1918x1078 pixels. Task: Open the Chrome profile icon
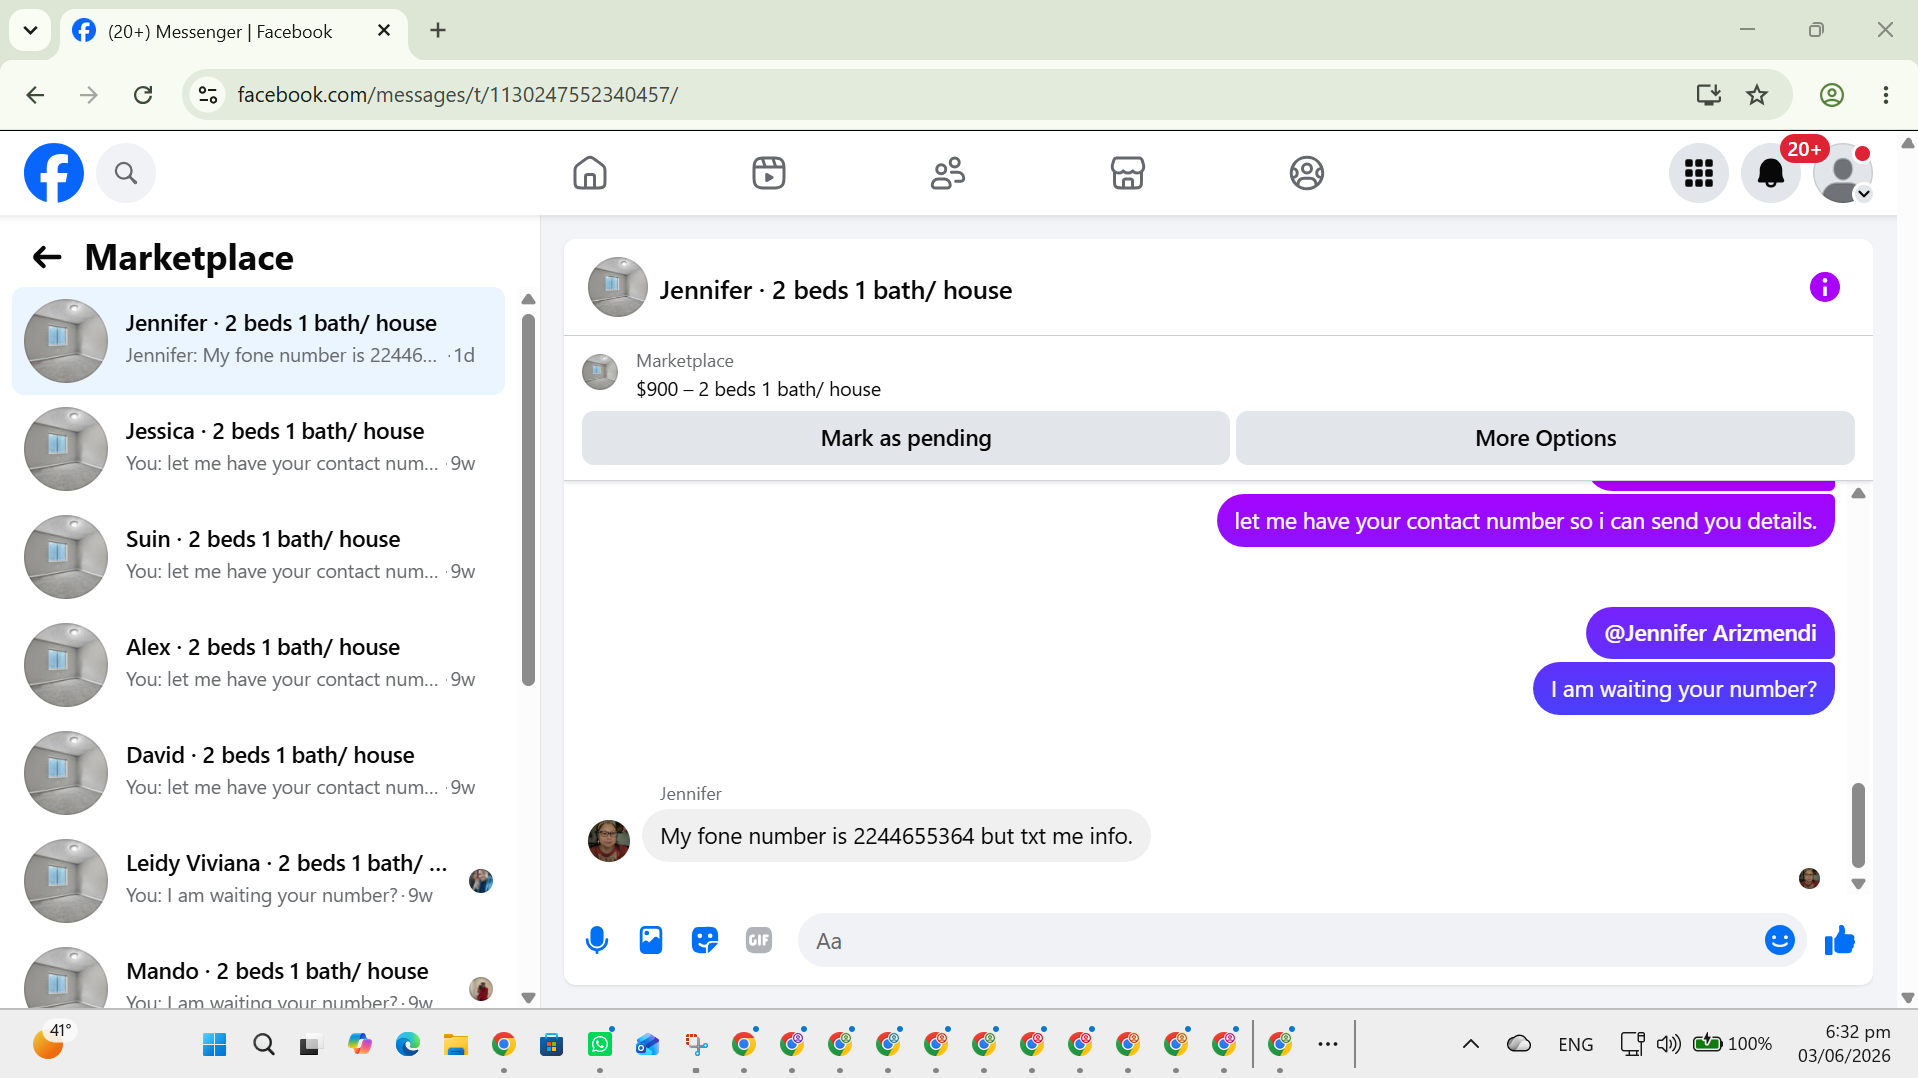point(1832,95)
